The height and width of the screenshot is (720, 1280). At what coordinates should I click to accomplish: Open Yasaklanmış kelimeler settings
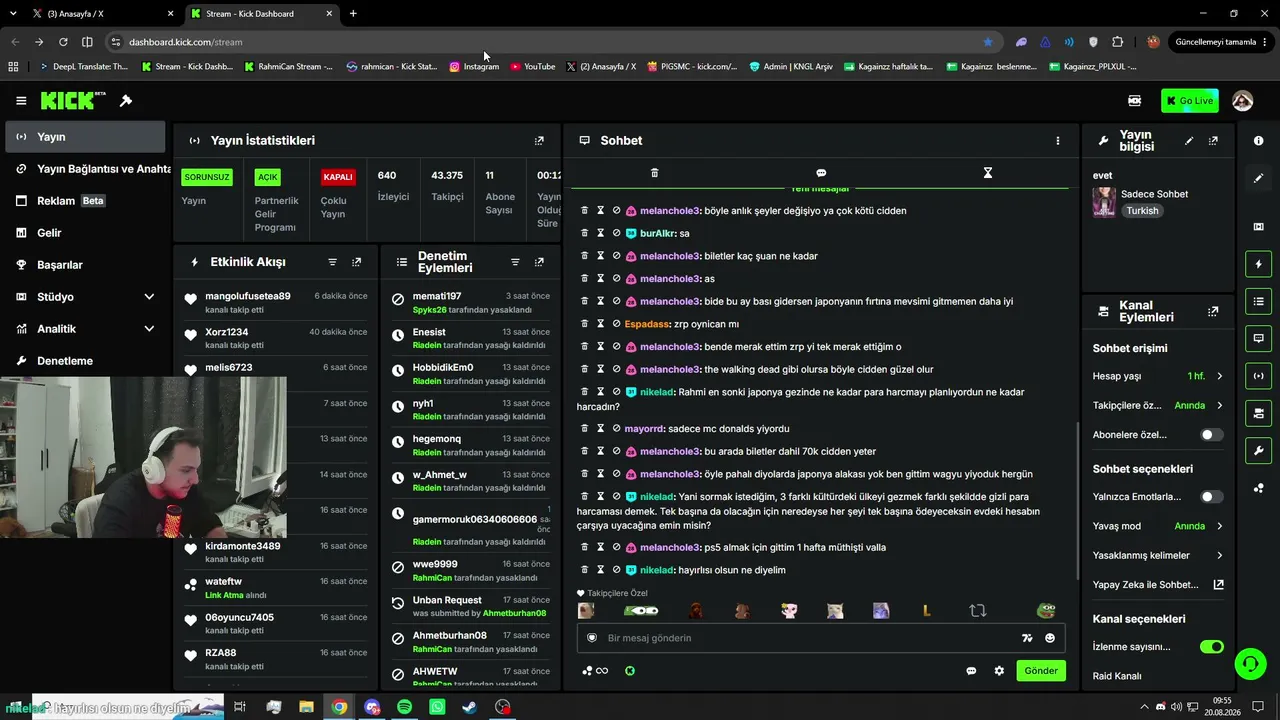1158,555
